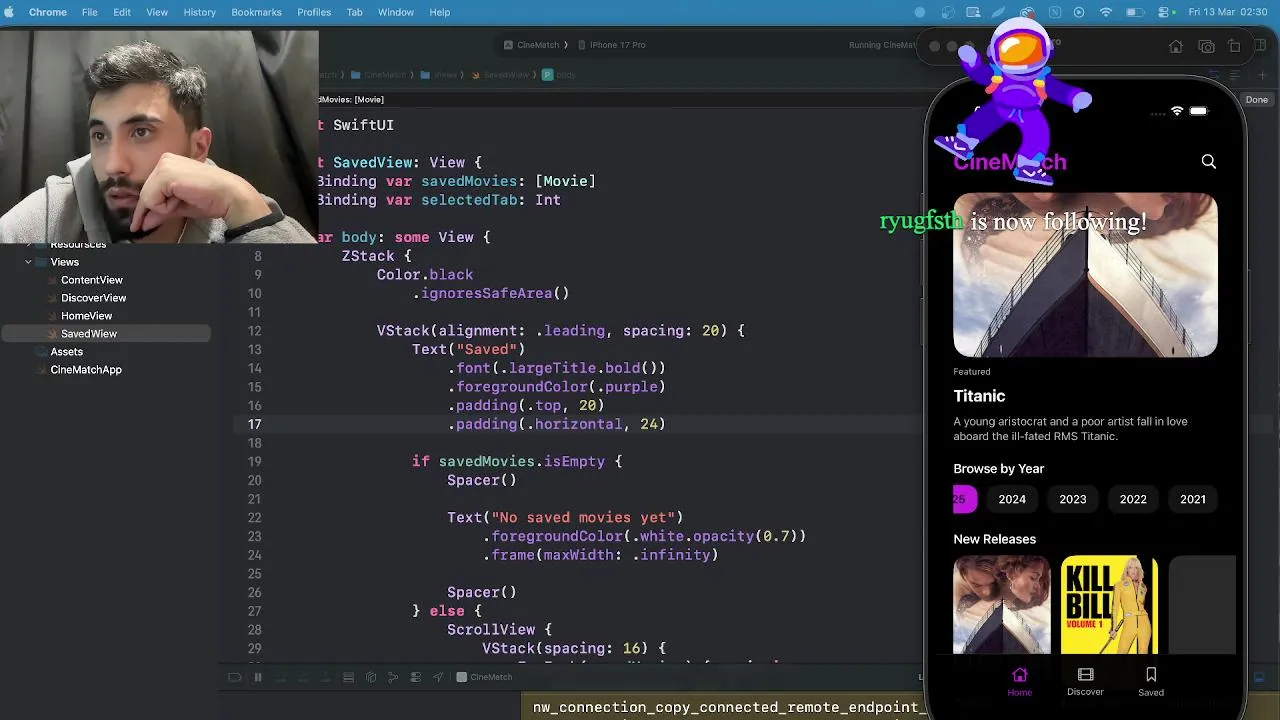Click the battery icon in the menu bar

[1135, 12]
